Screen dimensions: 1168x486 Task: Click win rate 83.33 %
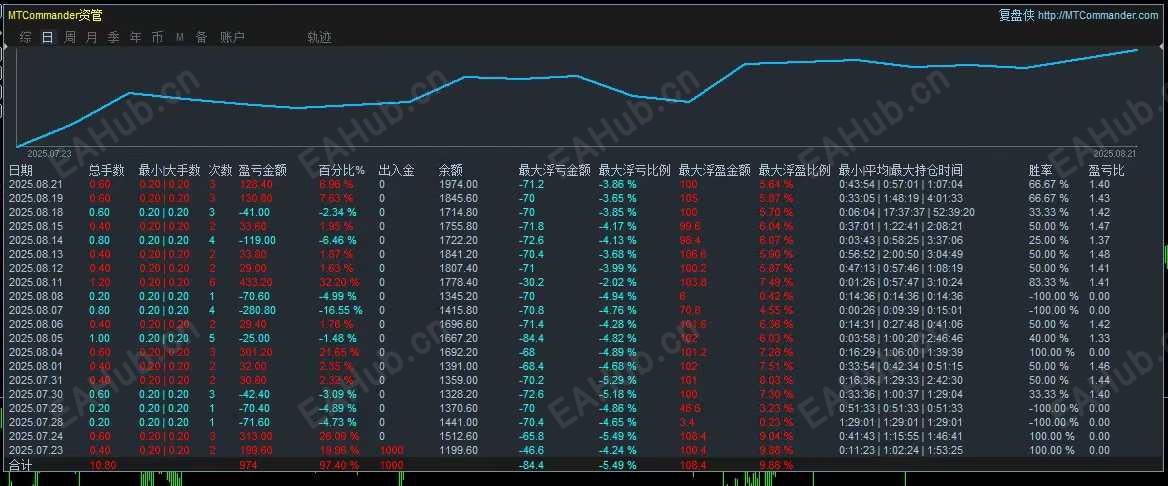[1049, 282]
